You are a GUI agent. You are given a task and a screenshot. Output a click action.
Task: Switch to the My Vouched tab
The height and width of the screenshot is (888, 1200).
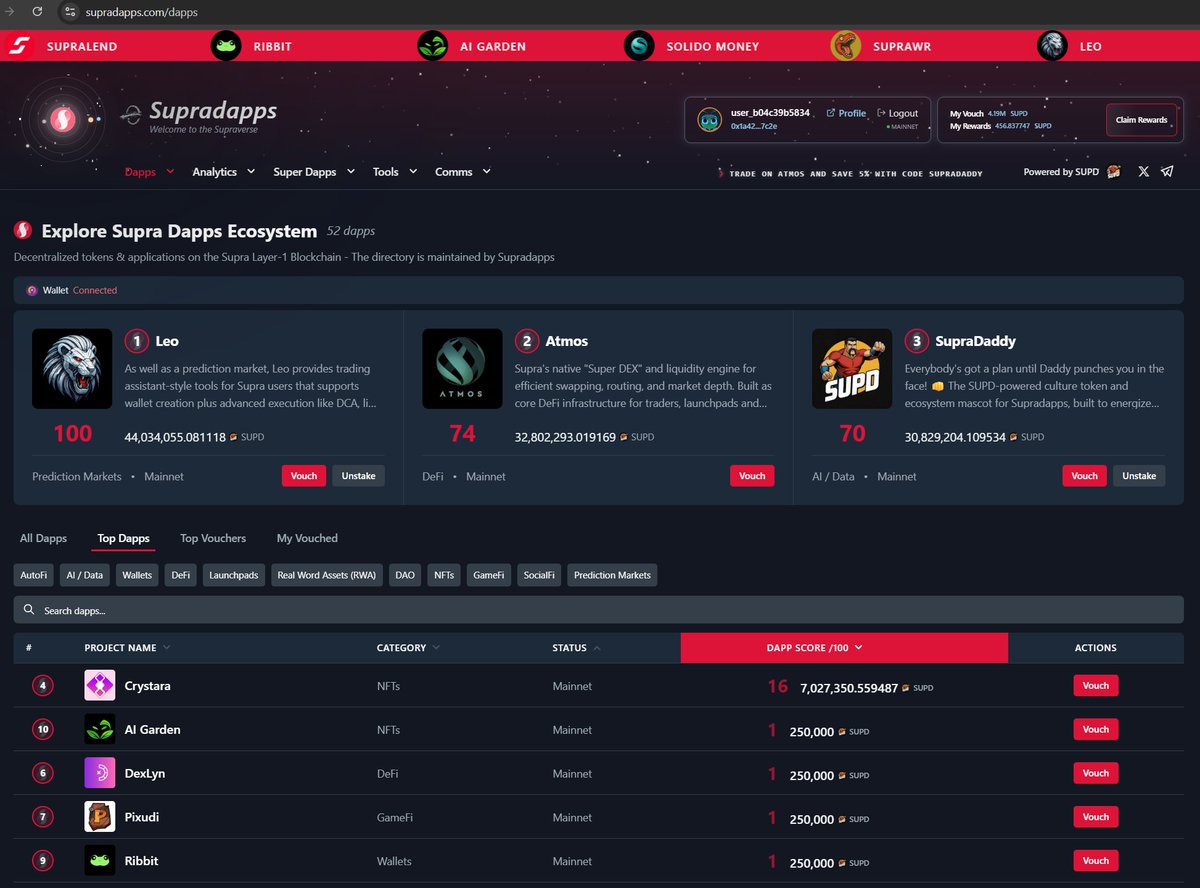tap(307, 538)
